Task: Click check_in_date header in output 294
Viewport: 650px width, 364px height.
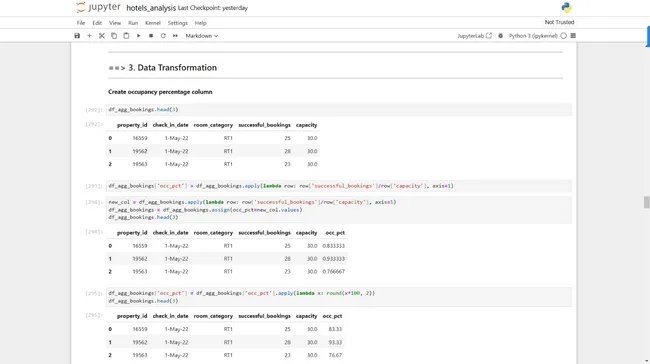Action: (x=170, y=233)
